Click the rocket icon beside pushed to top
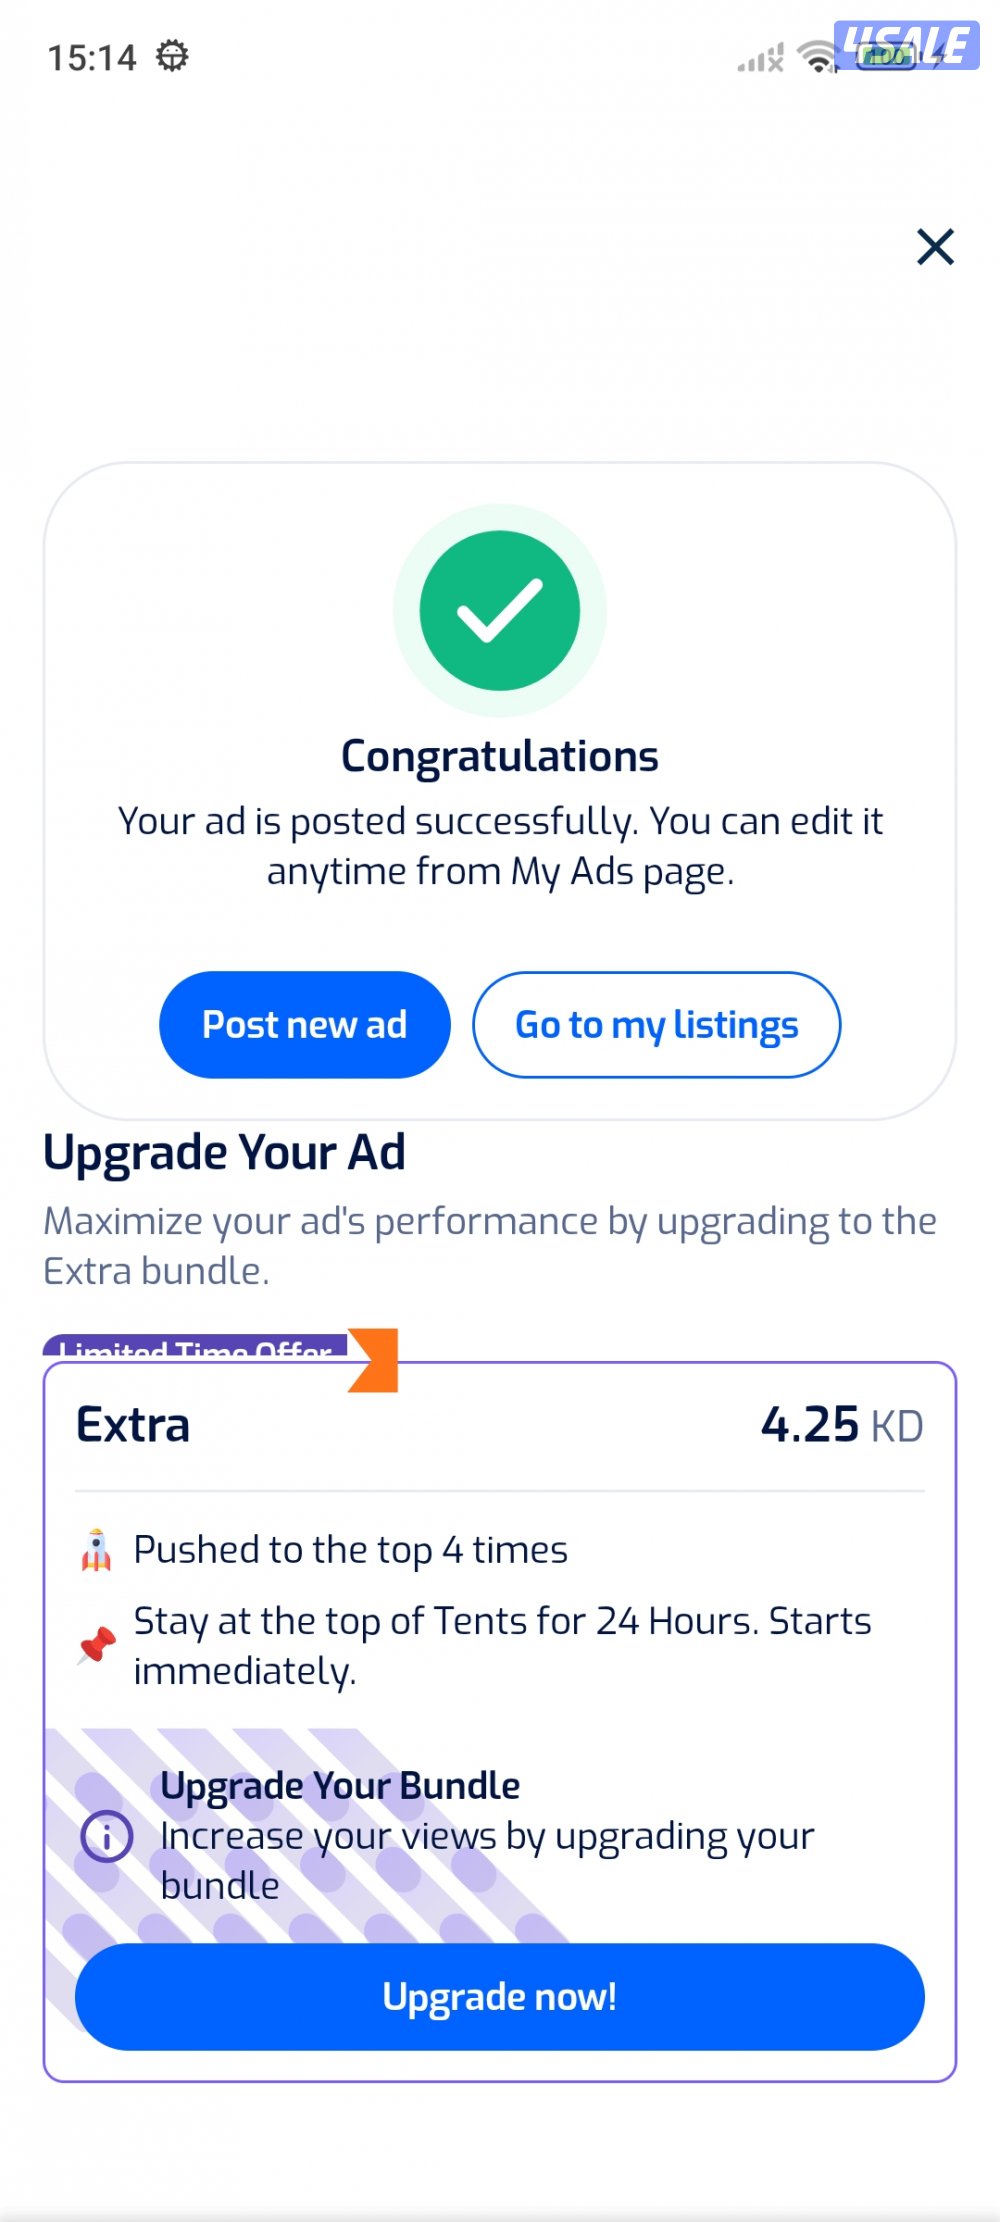 coord(96,1550)
